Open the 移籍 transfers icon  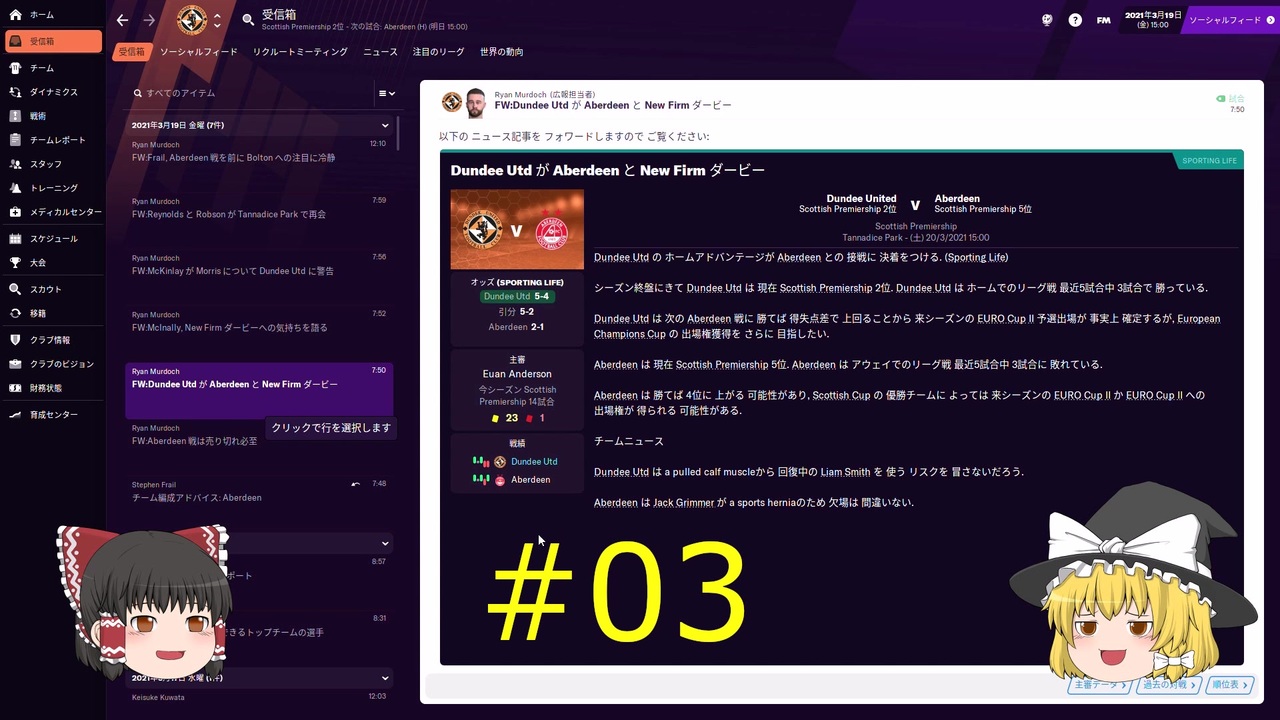pos(15,313)
